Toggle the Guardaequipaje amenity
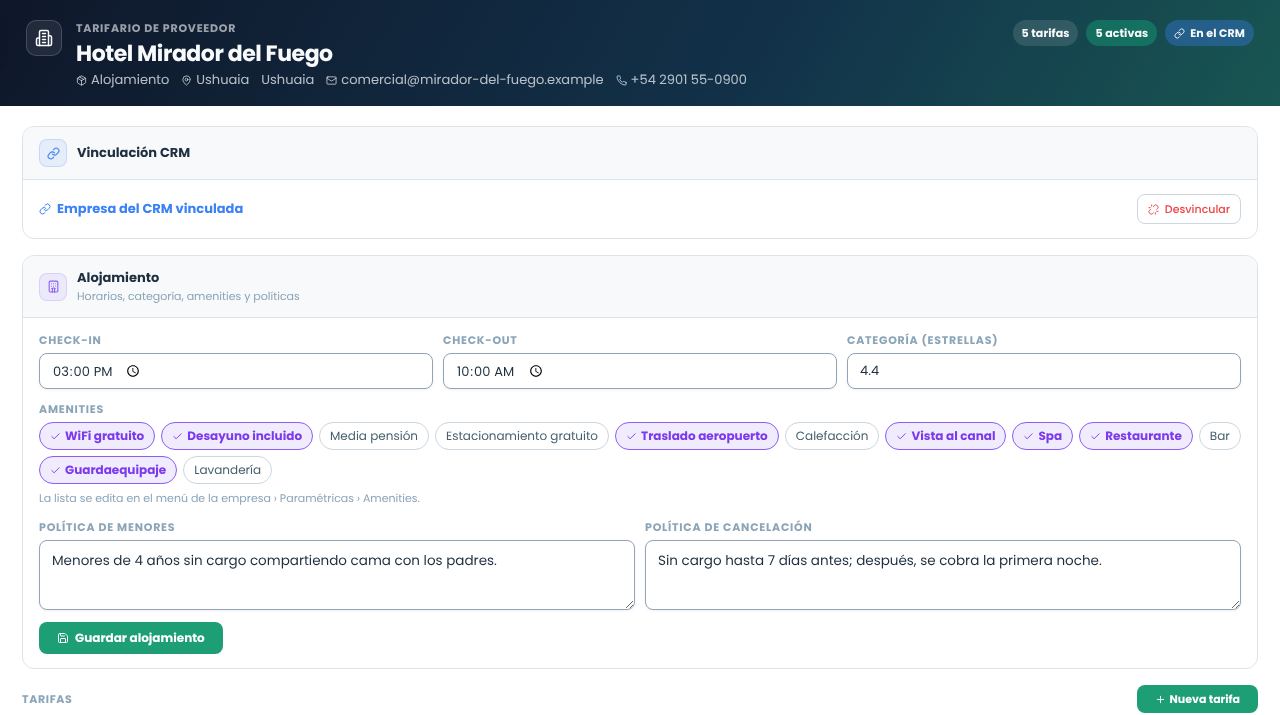 [108, 470]
